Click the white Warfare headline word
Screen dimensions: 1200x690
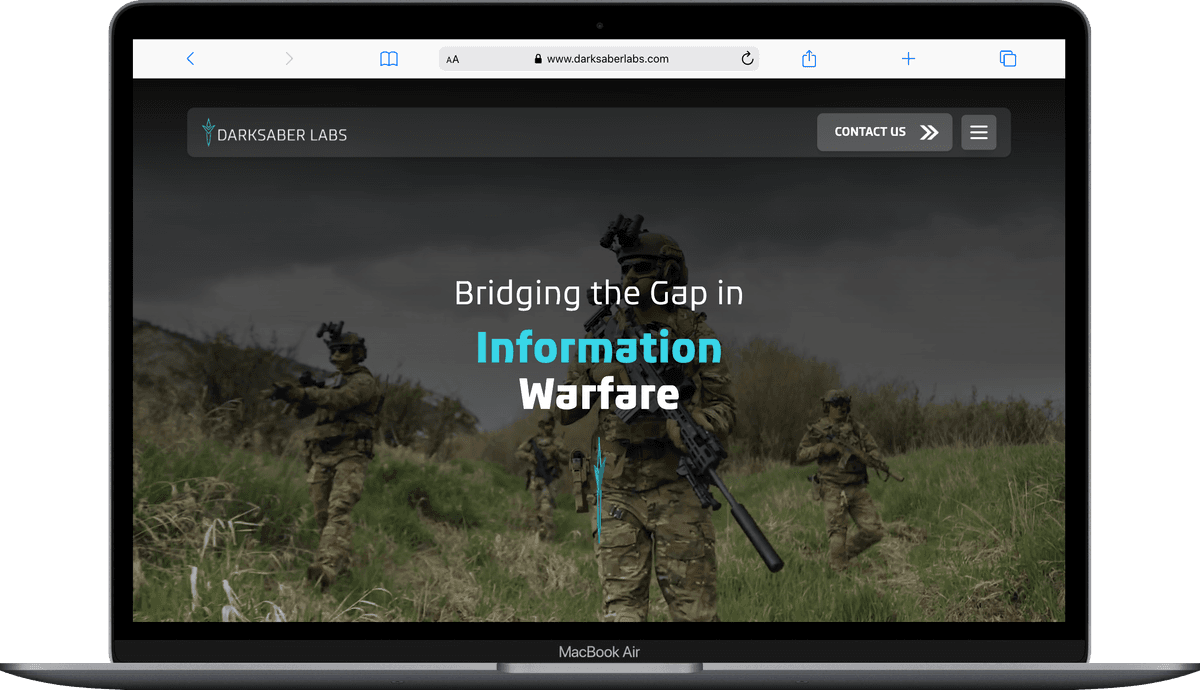click(x=599, y=394)
